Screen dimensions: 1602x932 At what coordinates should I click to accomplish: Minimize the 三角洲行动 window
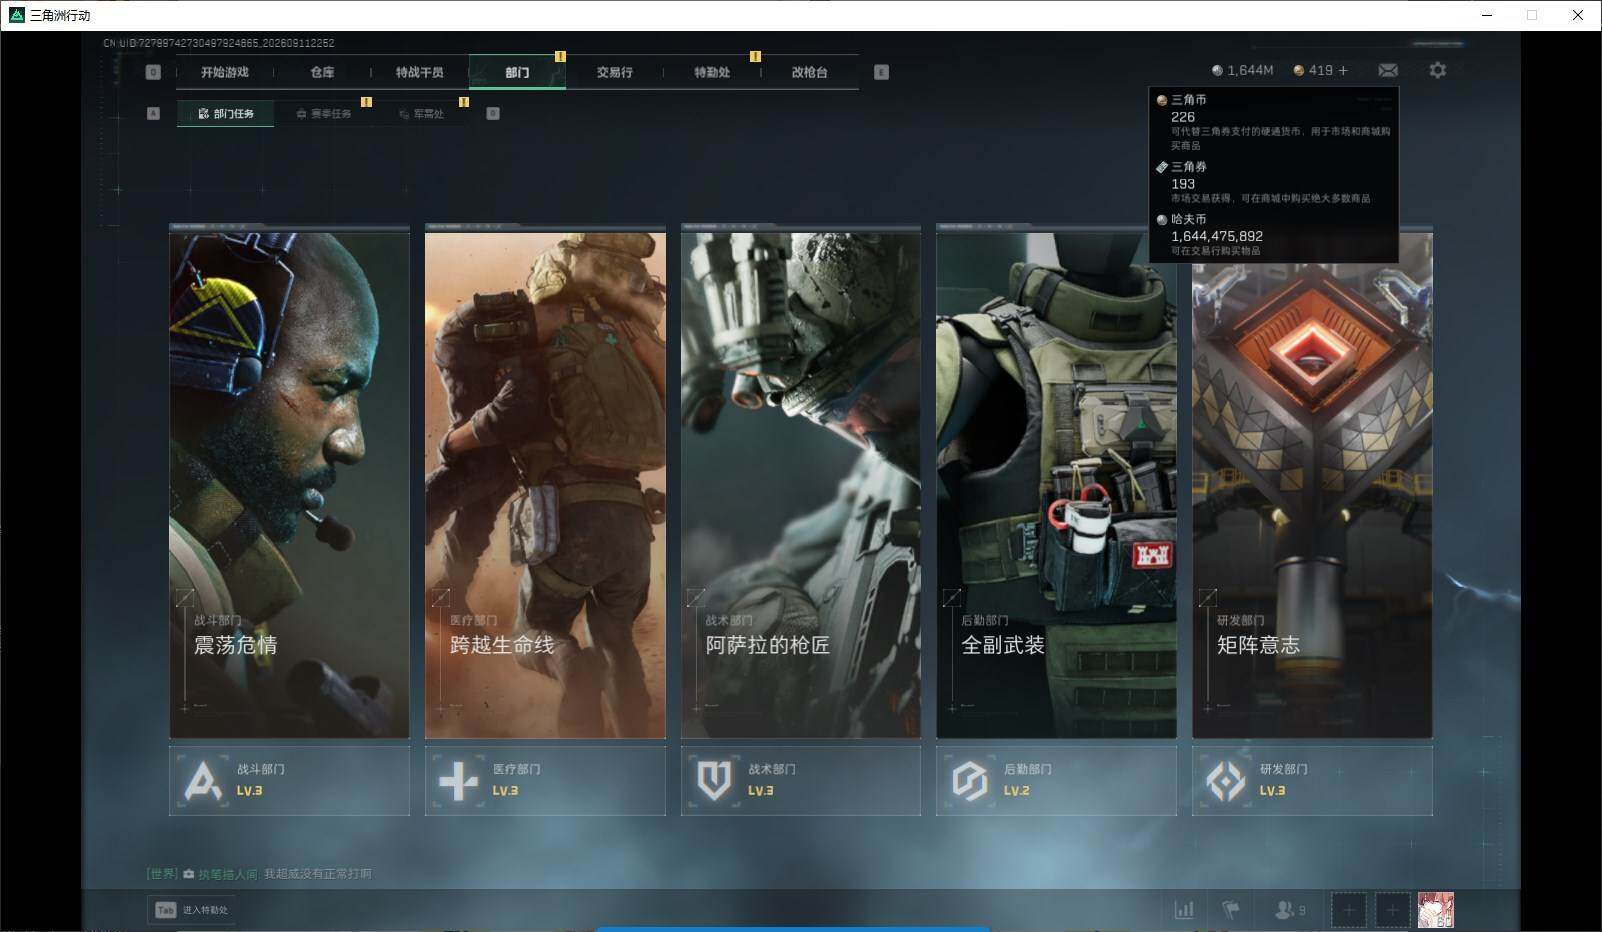[1487, 15]
